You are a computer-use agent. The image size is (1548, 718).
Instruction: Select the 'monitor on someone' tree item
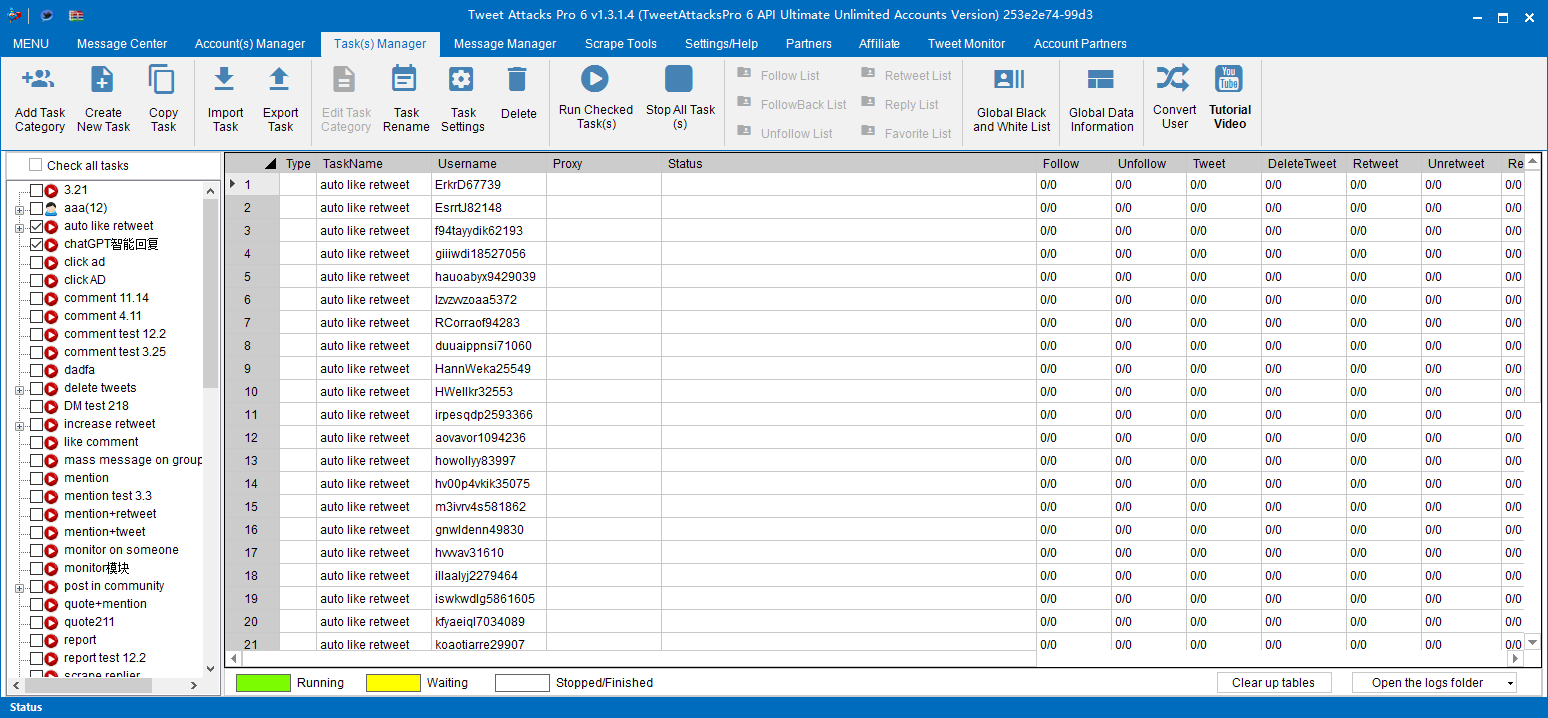coord(121,550)
